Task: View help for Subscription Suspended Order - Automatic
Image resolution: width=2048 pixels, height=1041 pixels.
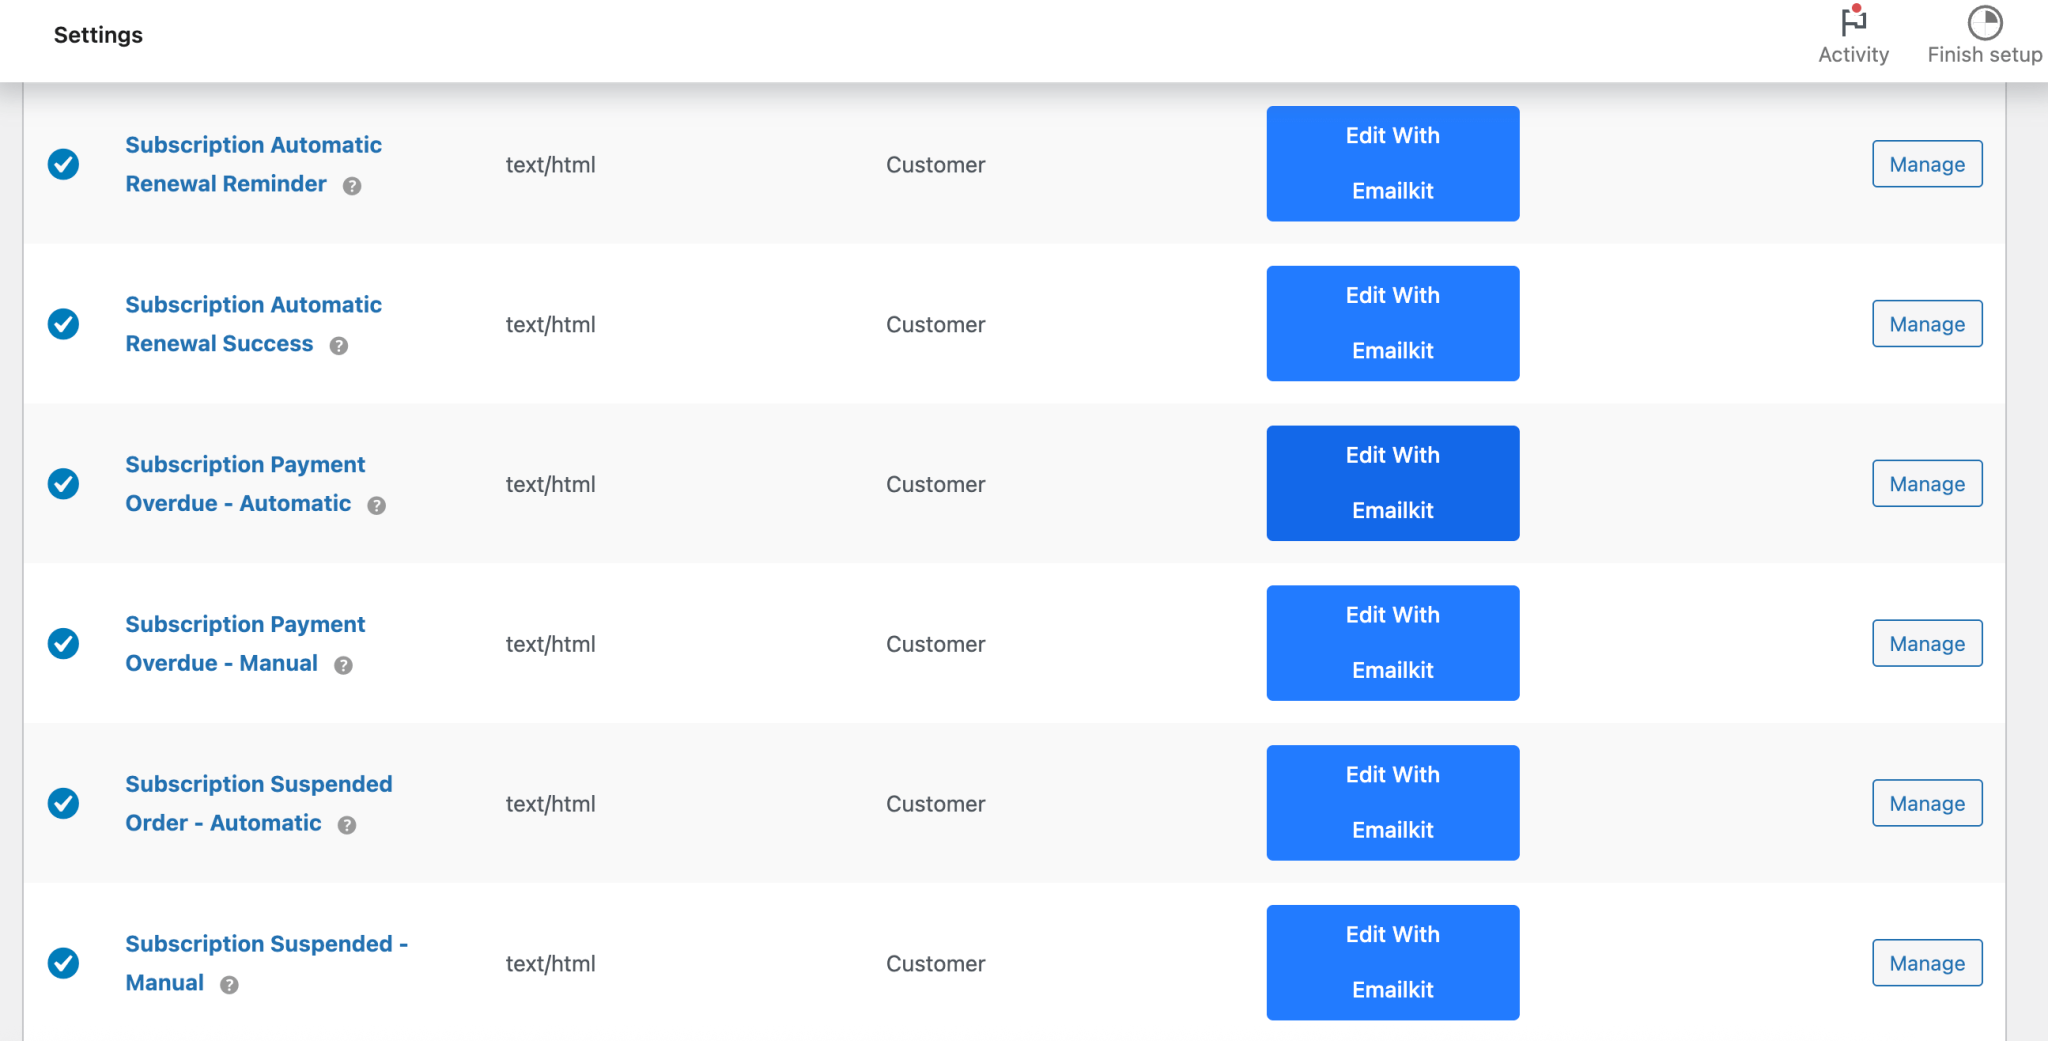Action: (346, 824)
